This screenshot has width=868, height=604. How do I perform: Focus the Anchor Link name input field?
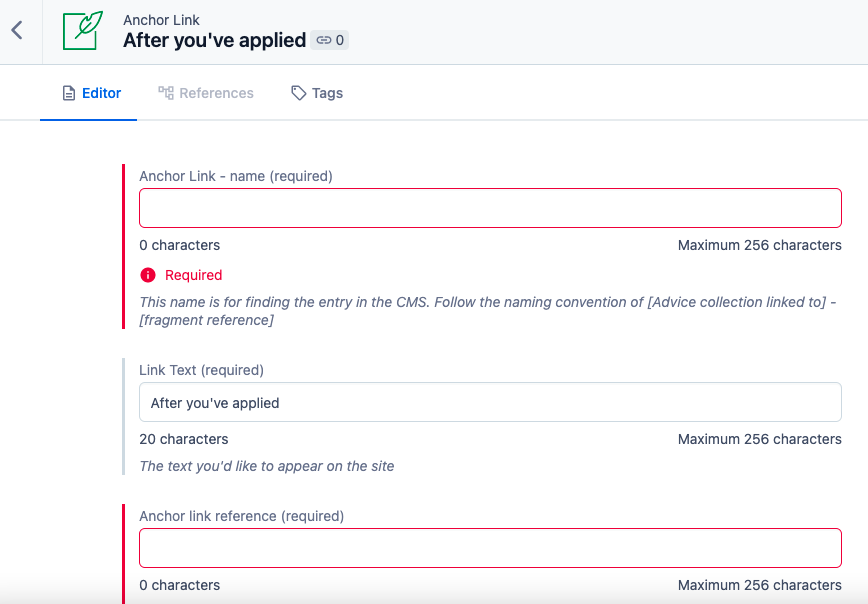pyautogui.click(x=490, y=208)
